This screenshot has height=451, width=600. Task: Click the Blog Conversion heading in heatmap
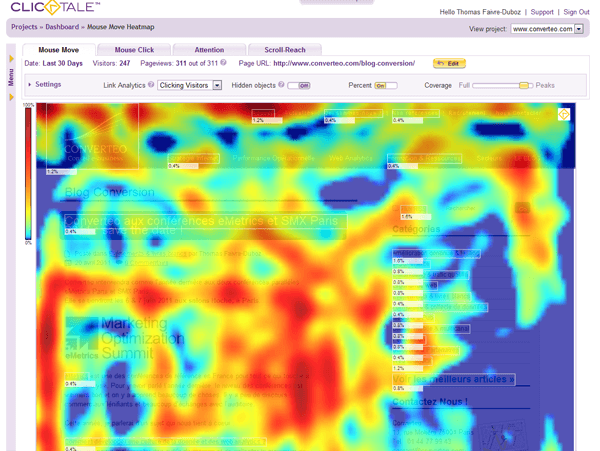[109, 192]
